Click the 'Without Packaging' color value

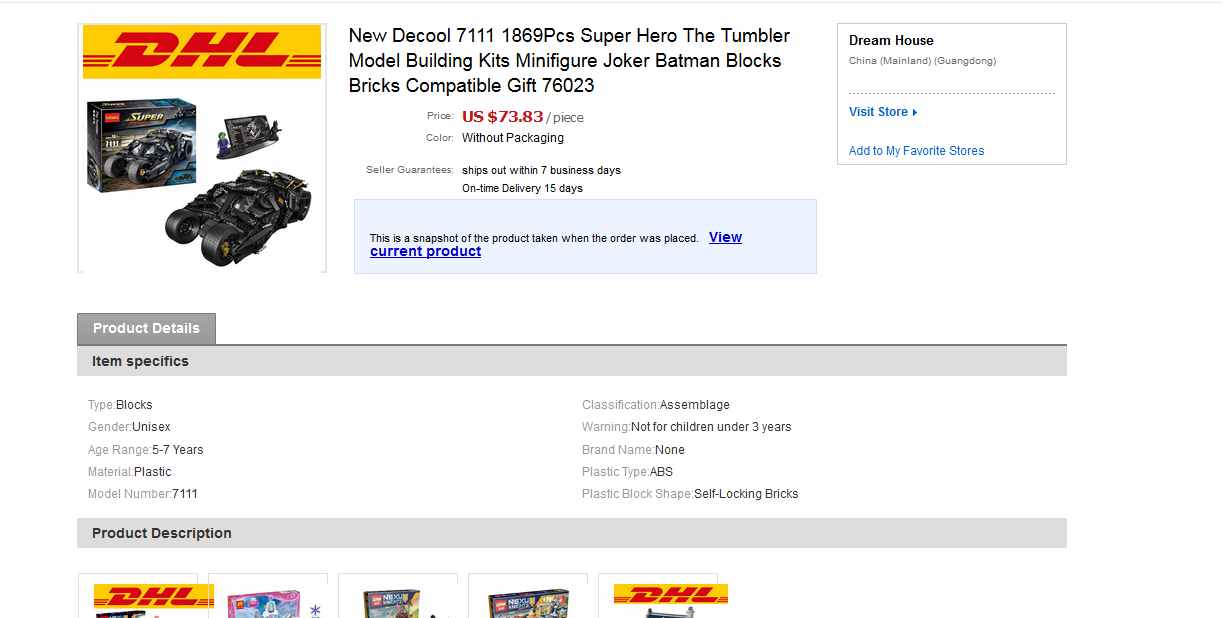coord(513,138)
